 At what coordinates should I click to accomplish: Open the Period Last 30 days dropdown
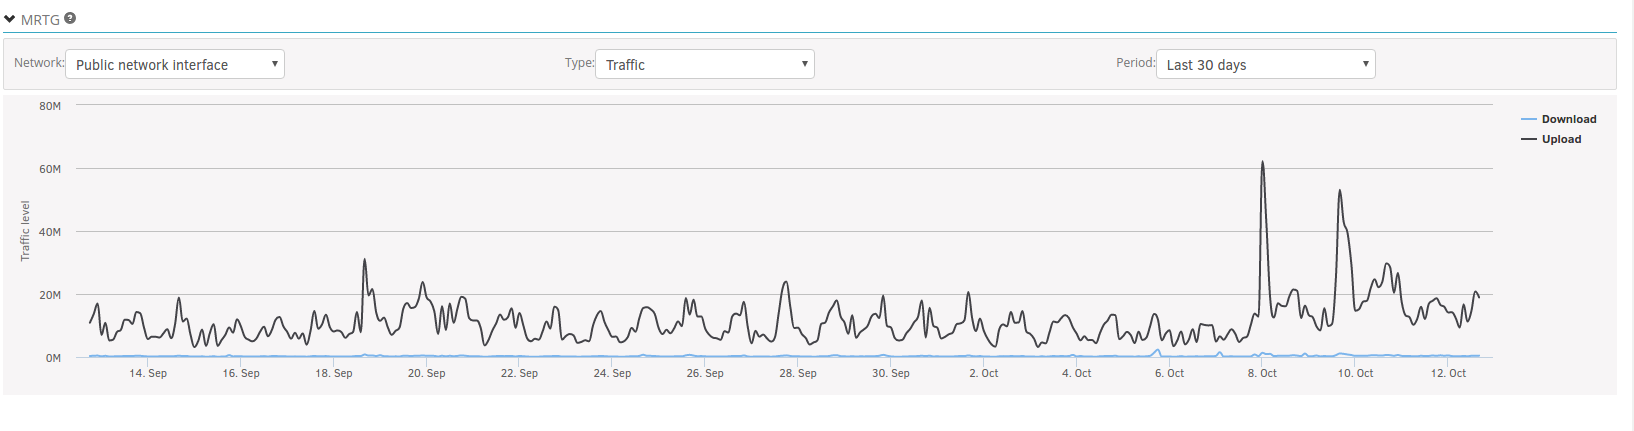pyautogui.click(x=1266, y=64)
